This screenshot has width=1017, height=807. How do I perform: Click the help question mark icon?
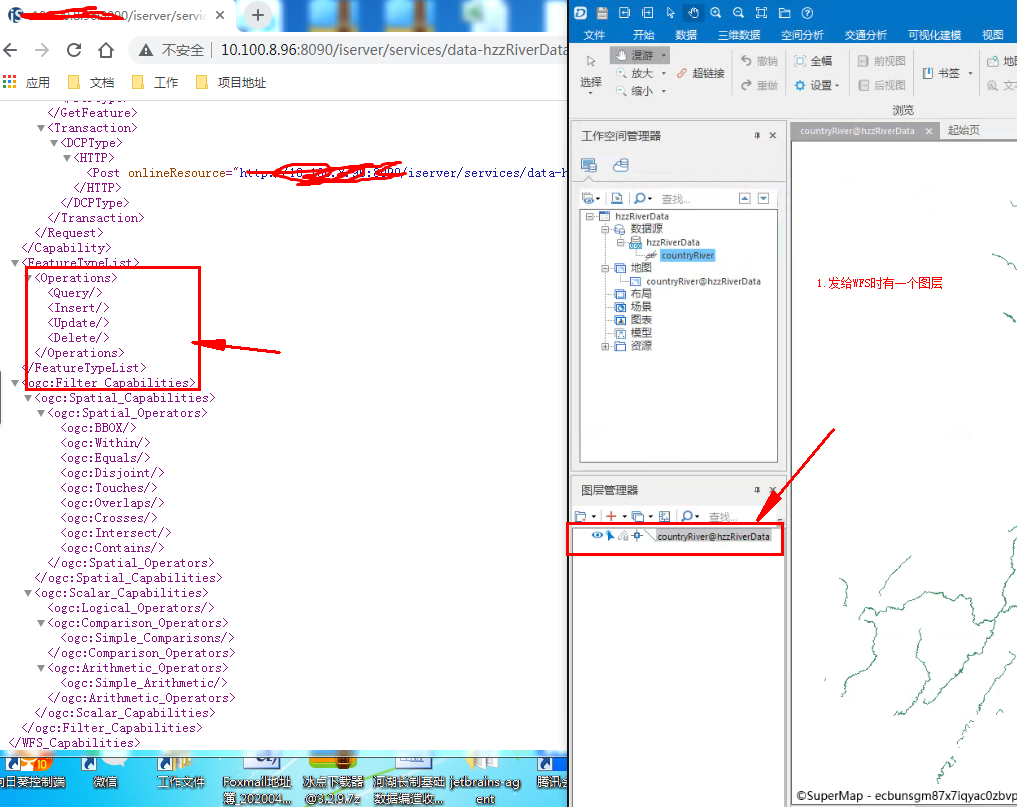click(x=807, y=13)
